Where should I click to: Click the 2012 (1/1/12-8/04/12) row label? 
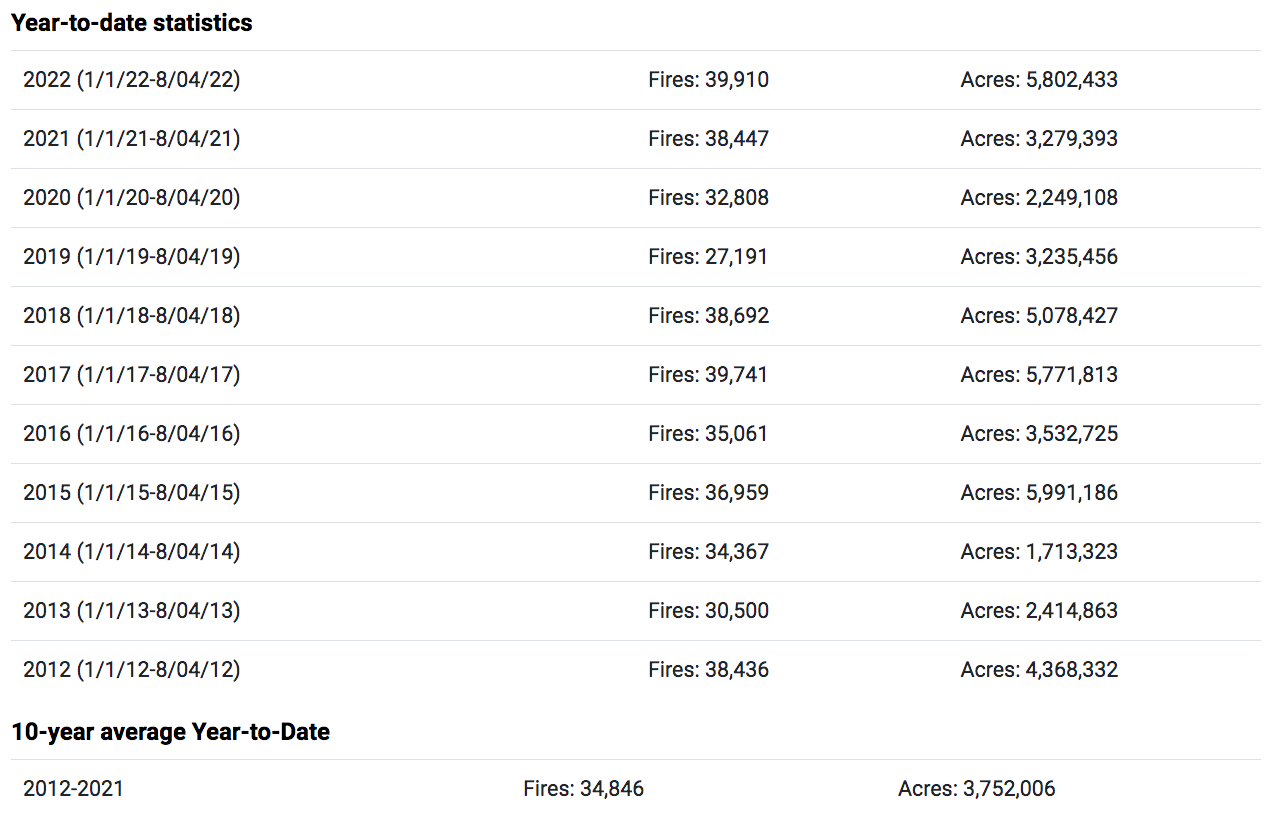[x=132, y=670]
